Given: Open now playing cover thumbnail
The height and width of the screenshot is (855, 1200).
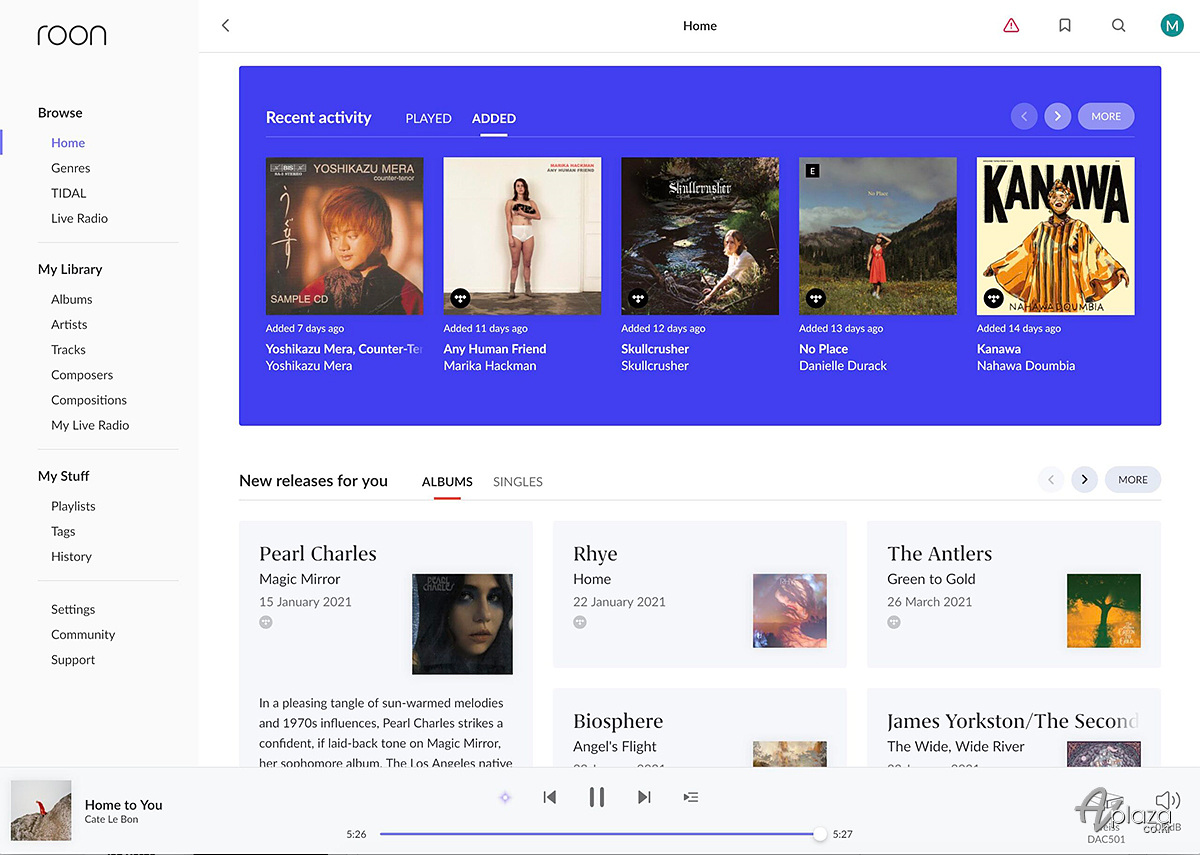Looking at the screenshot, I should click(x=41, y=811).
